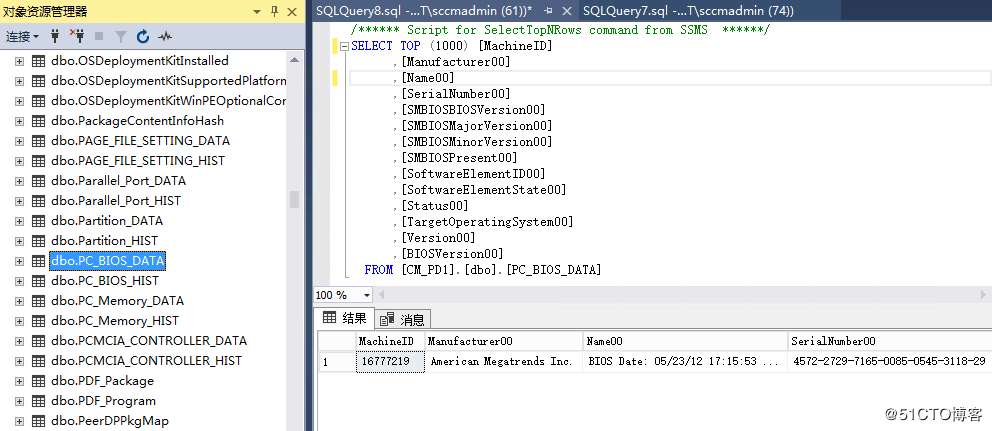Click table icon of dbo.OSDeploymentKitSupportedPlatform

[39, 81]
